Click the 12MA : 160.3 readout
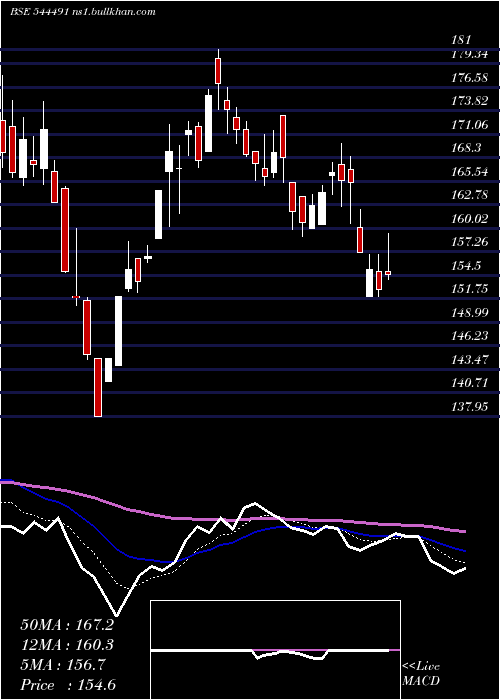 67,645
